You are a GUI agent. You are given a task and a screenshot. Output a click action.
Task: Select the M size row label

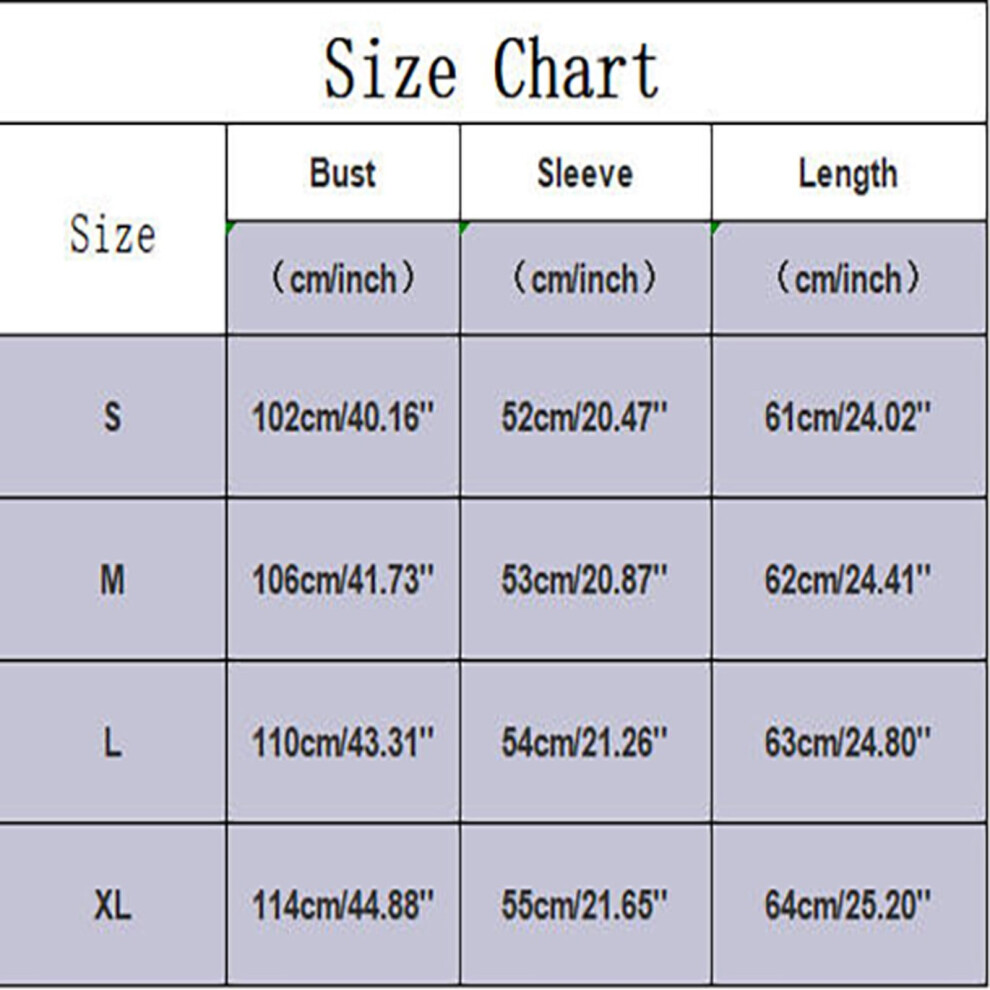[x=112, y=580]
